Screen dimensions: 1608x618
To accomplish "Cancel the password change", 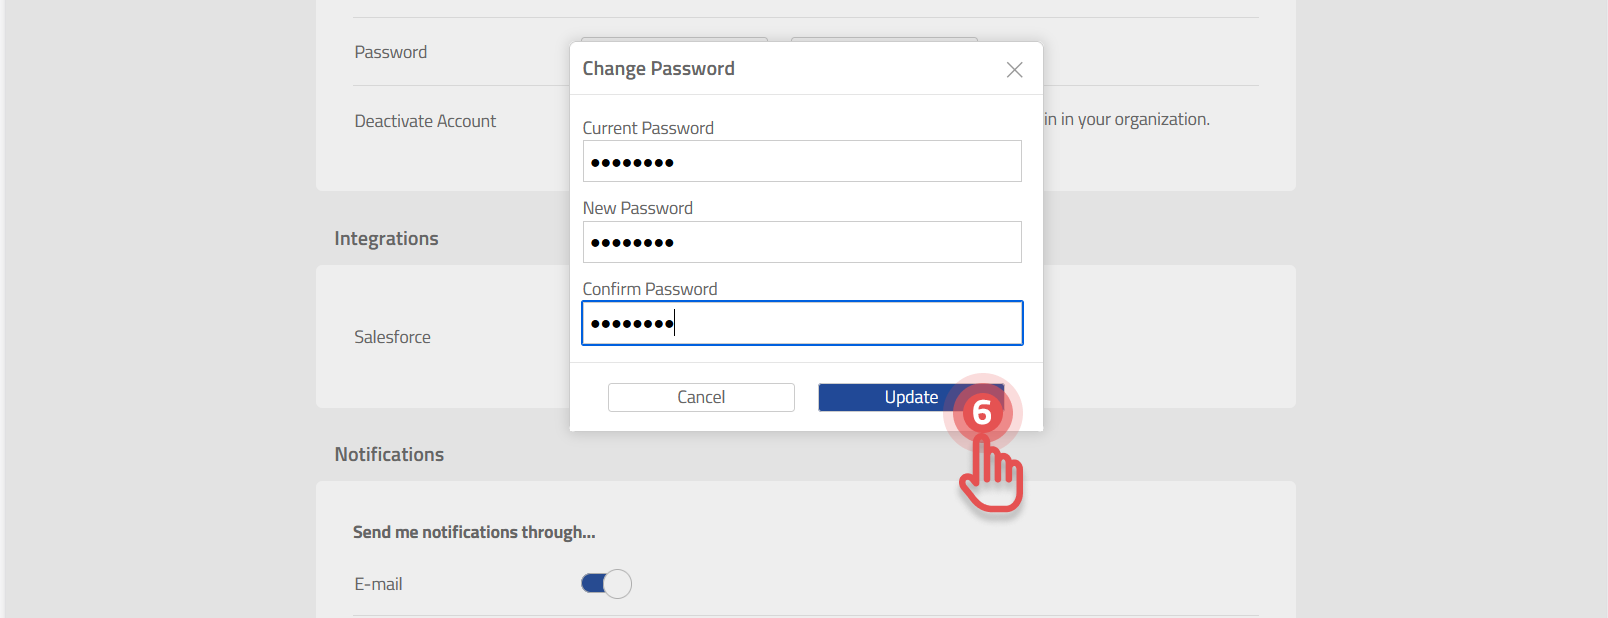I will click(701, 397).
